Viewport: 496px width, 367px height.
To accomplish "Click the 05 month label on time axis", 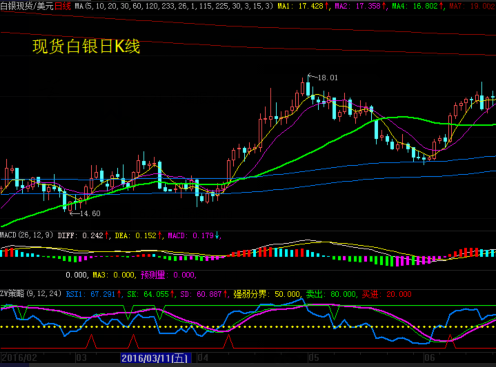I will click(313, 358).
